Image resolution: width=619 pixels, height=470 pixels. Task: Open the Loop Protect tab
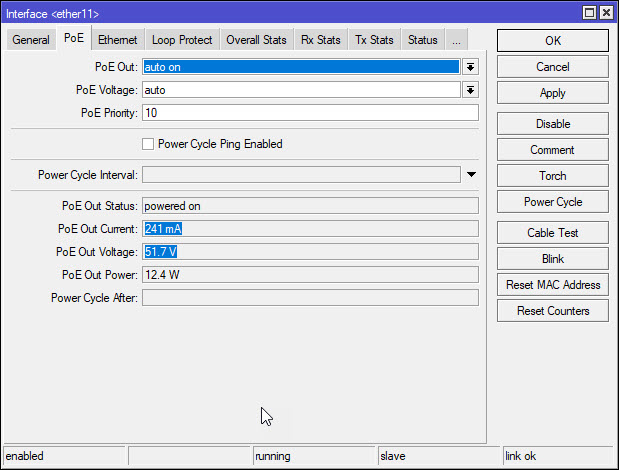[182, 40]
